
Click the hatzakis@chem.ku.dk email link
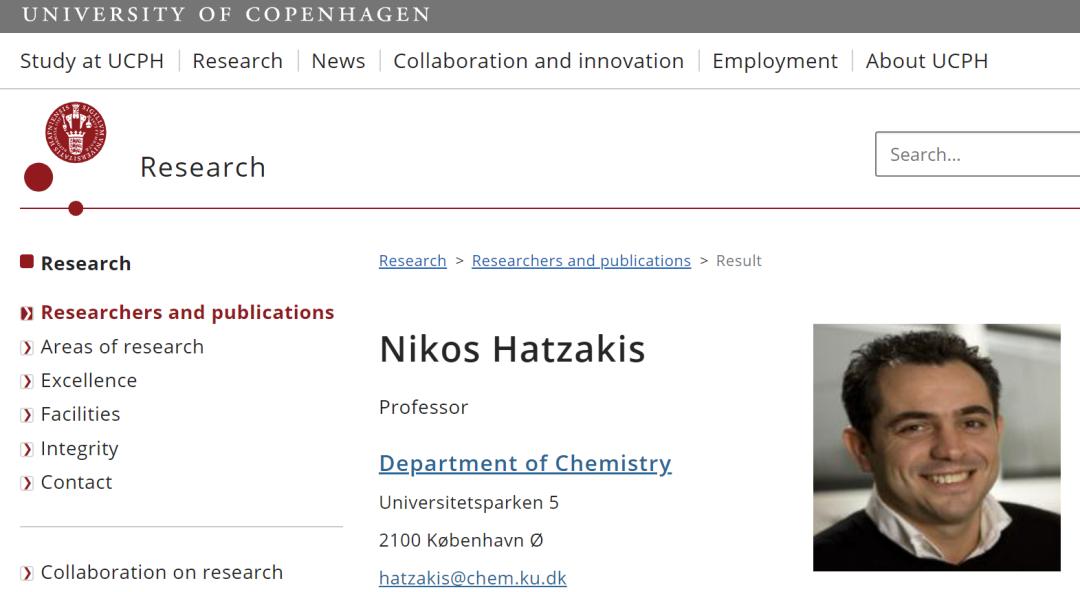[473, 578]
